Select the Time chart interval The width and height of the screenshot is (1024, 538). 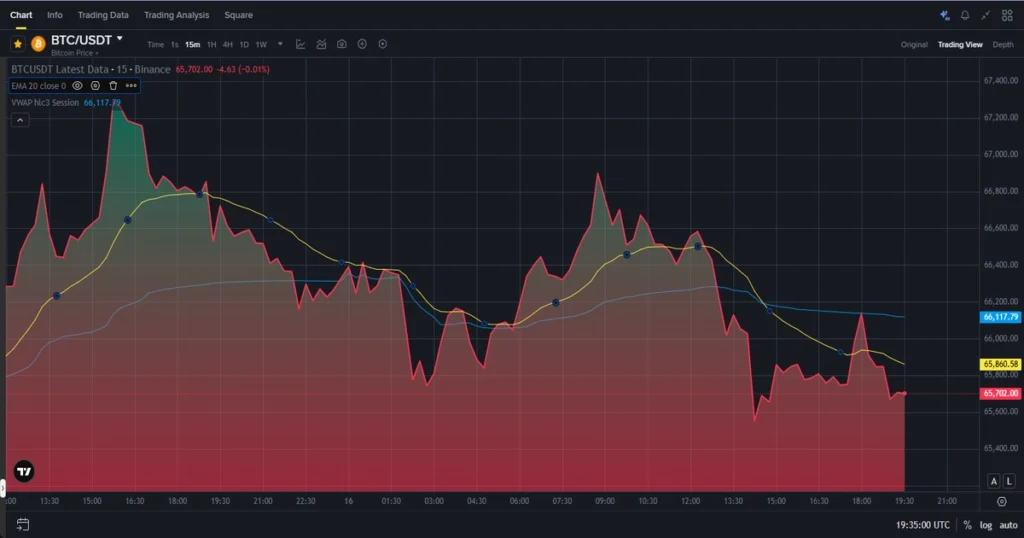(x=155, y=44)
